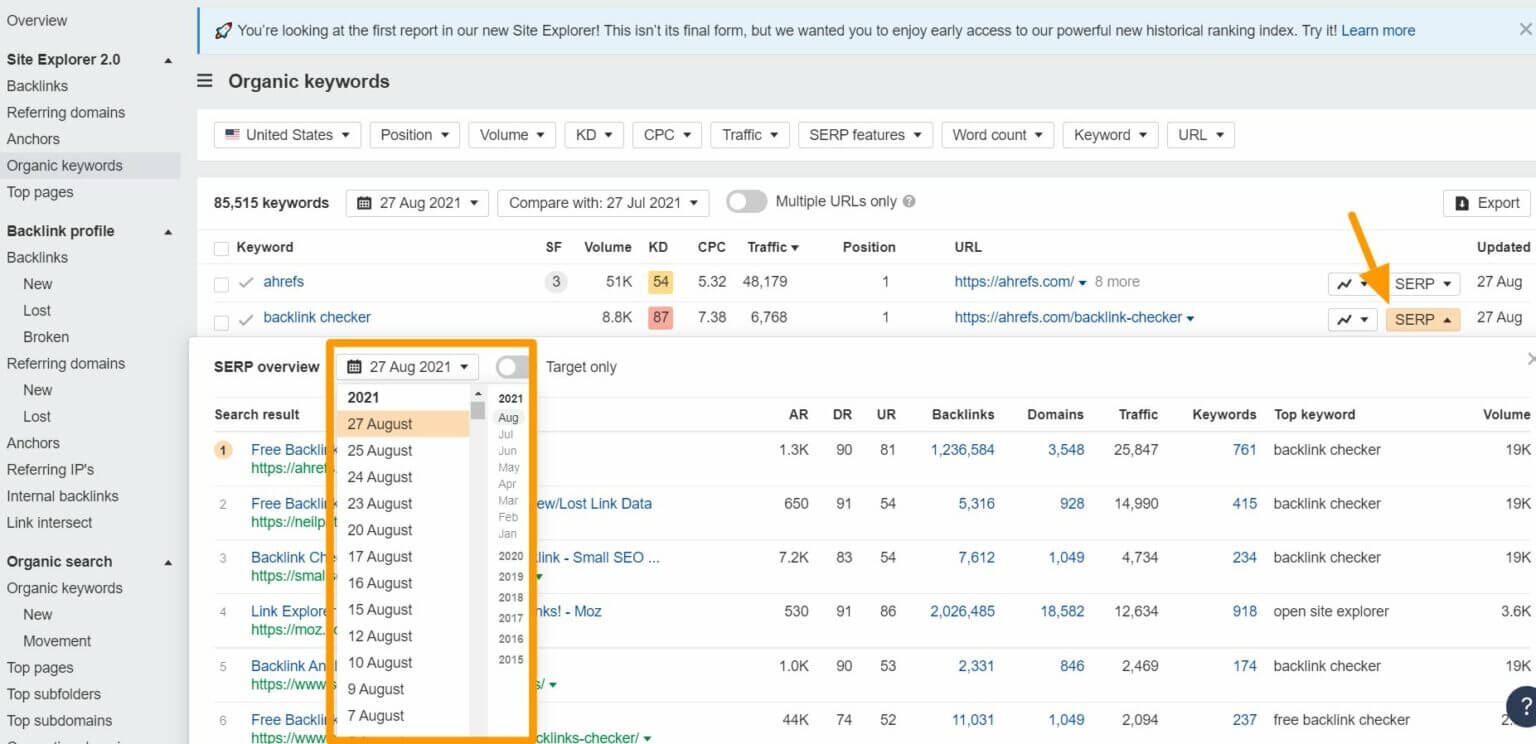Open Movement under Organic keywords in sidebar
The image size is (1536, 744).
(x=57, y=642)
